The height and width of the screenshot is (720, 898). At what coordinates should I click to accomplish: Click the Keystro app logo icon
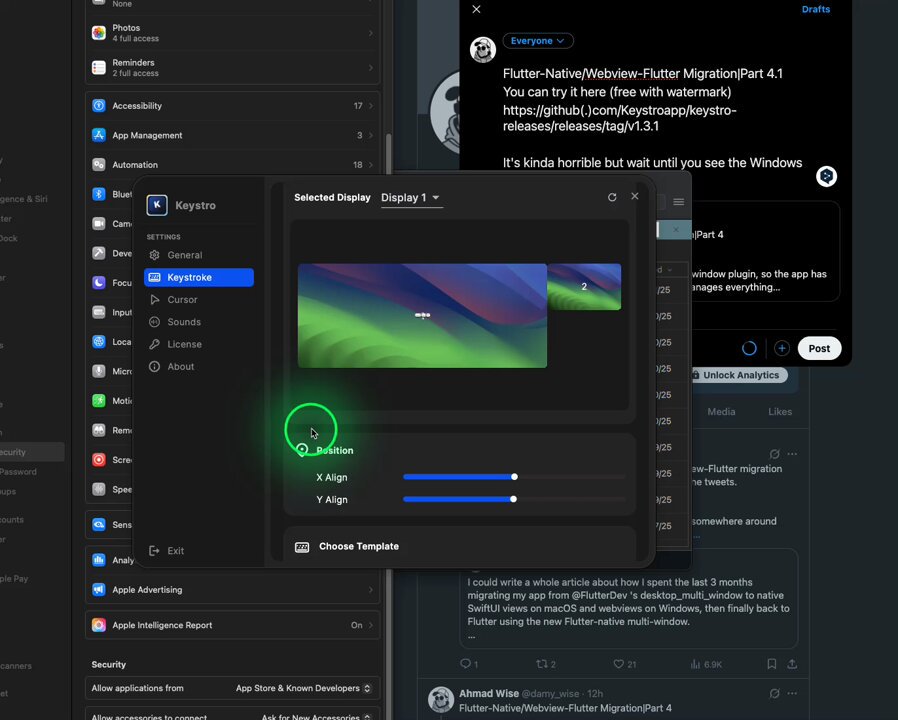tap(157, 205)
